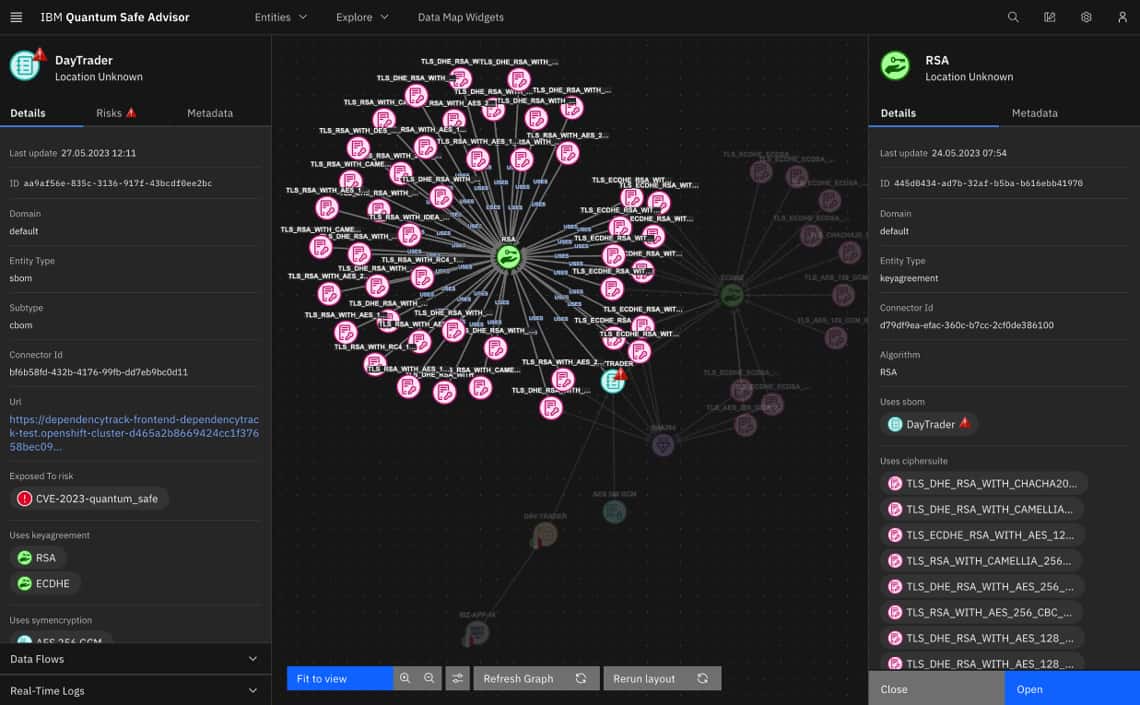Screen dimensions: 1140x705
Task: Open the hamburger navigation menu
Action: pyautogui.click(x=16, y=17)
